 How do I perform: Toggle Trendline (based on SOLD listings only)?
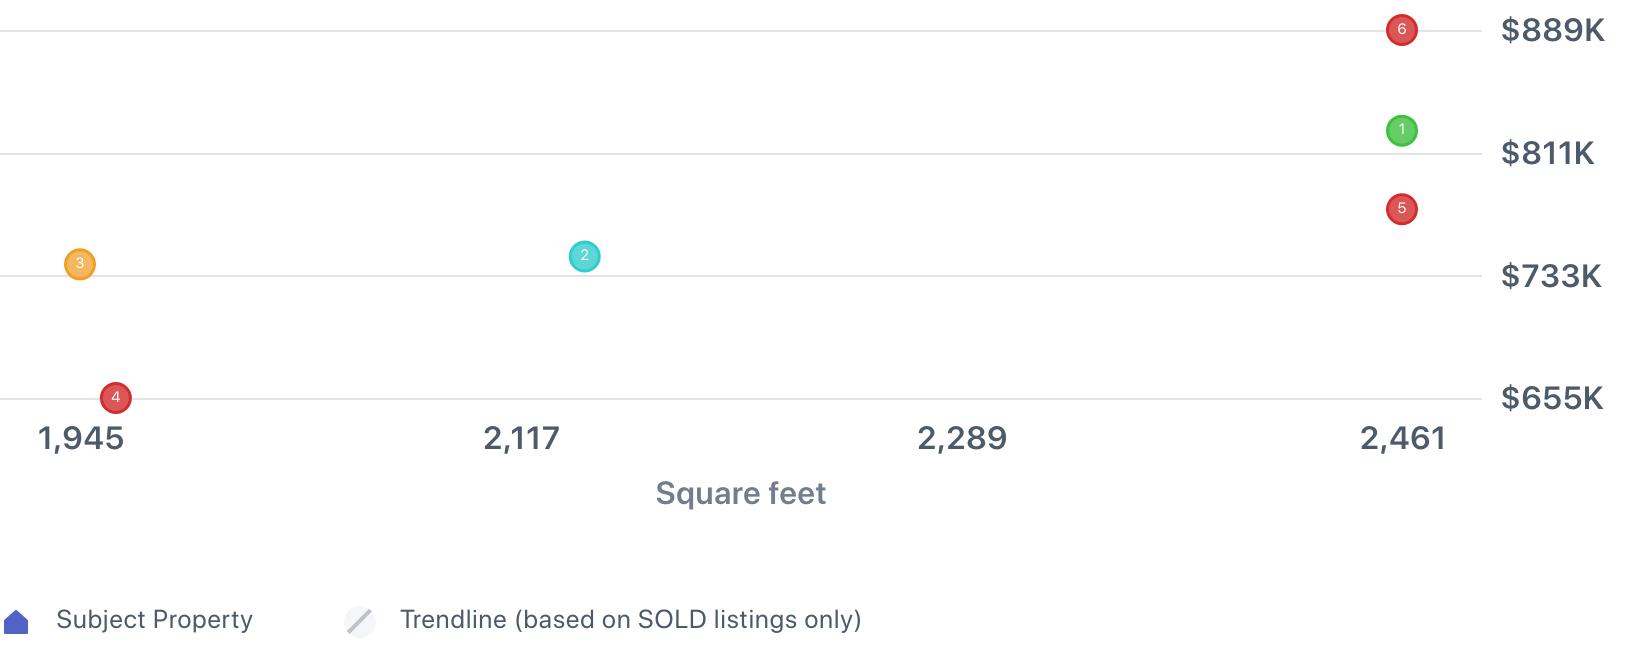tap(631, 620)
